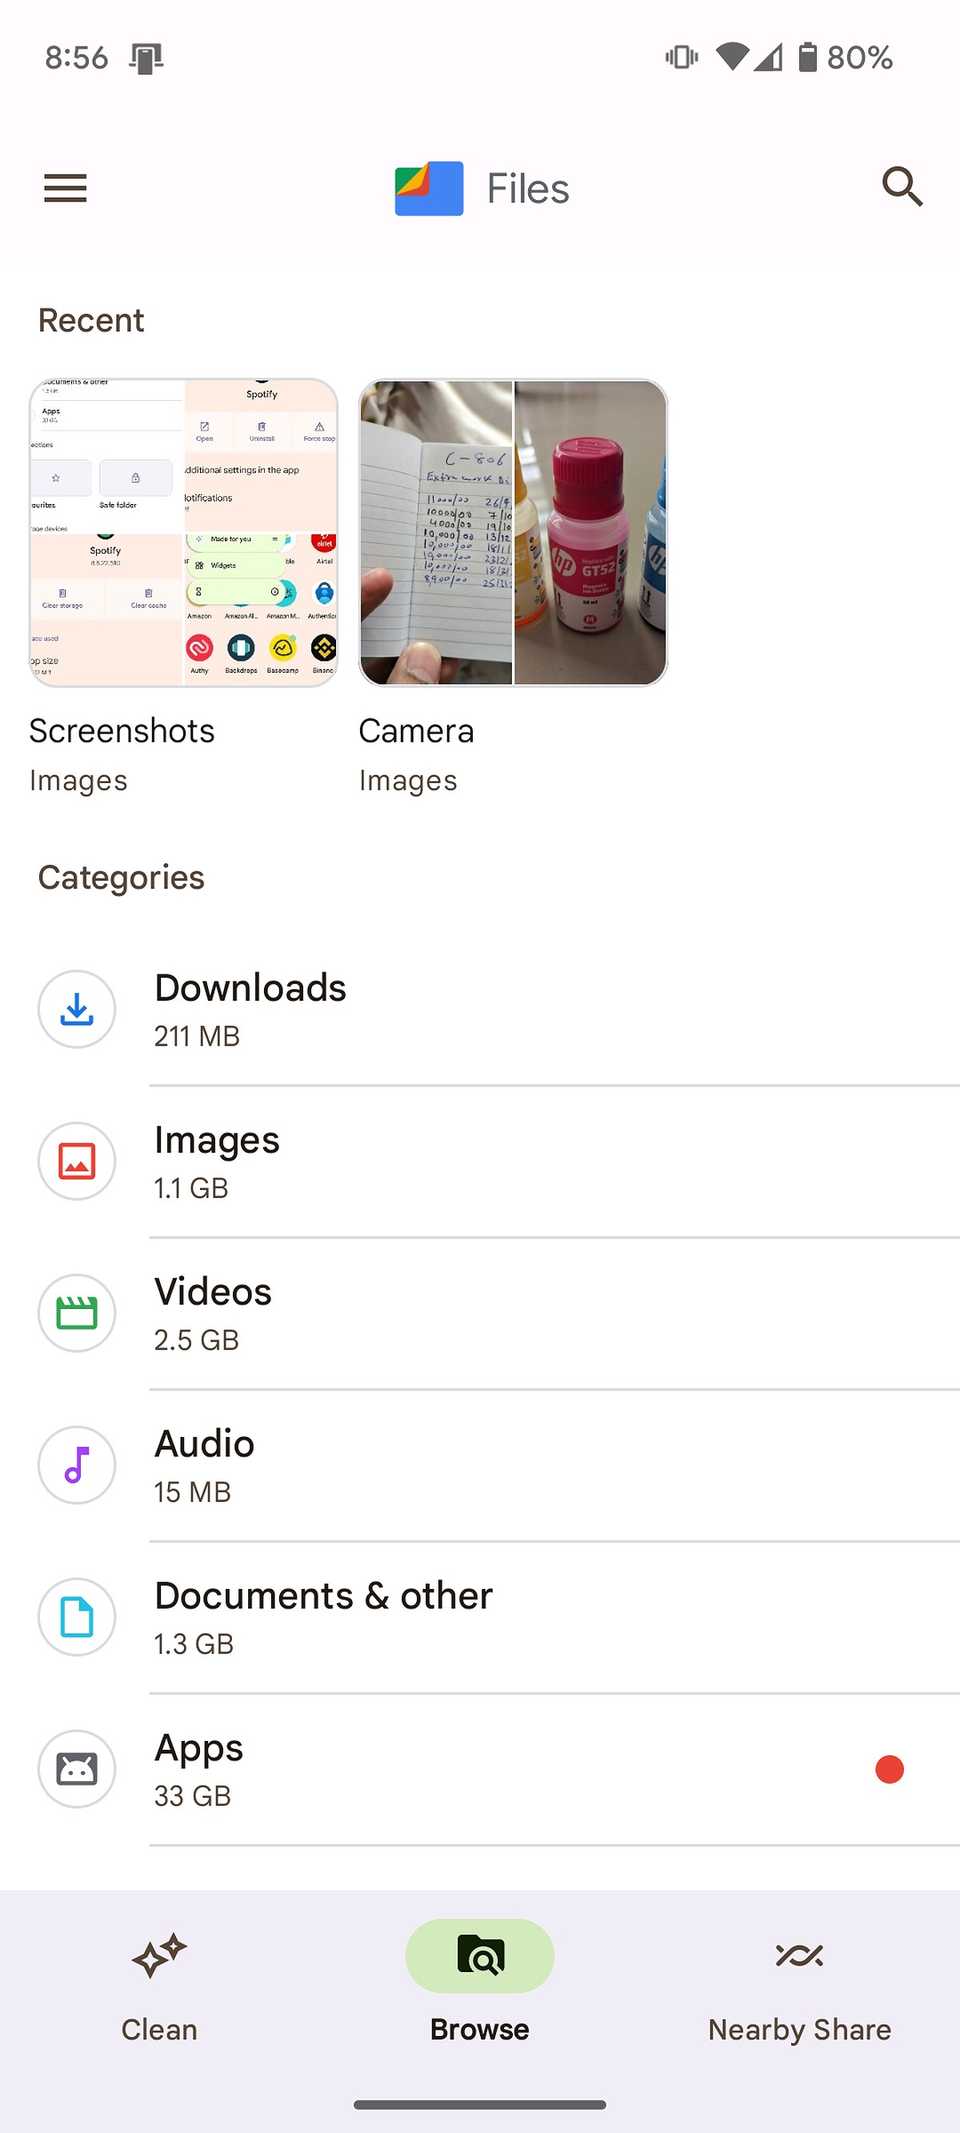Open the hamburger navigation menu
Screen dimensions: 960x2133
pyautogui.click(x=65, y=188)
